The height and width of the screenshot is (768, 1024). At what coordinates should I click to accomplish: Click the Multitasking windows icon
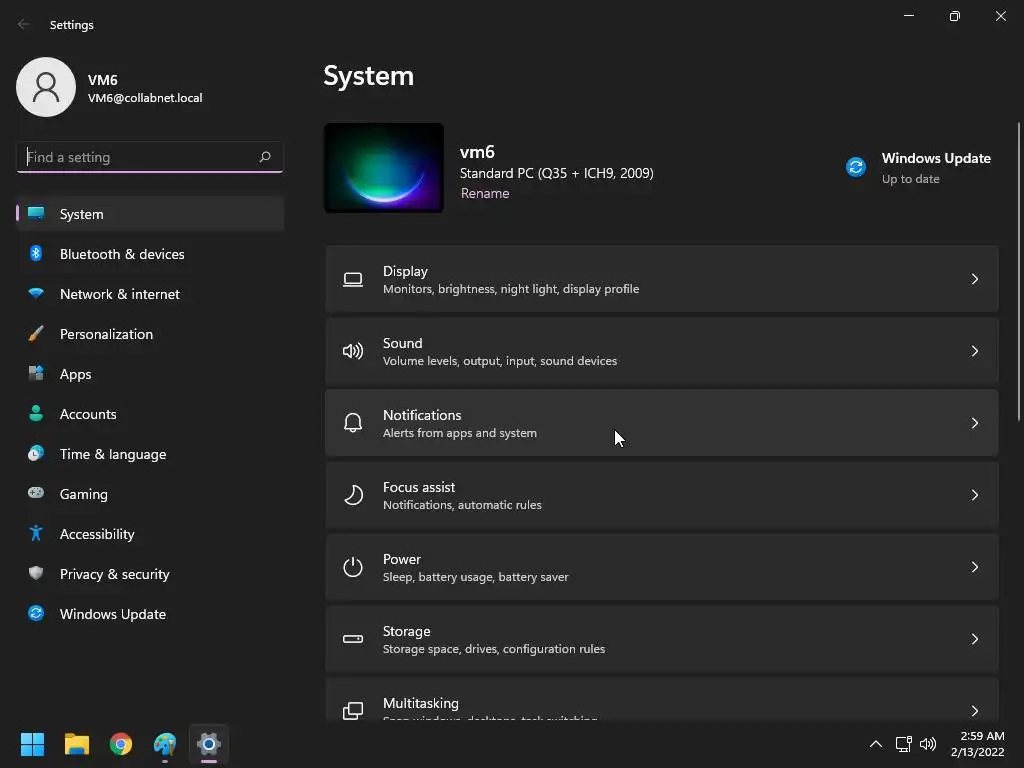coord(353,711)
